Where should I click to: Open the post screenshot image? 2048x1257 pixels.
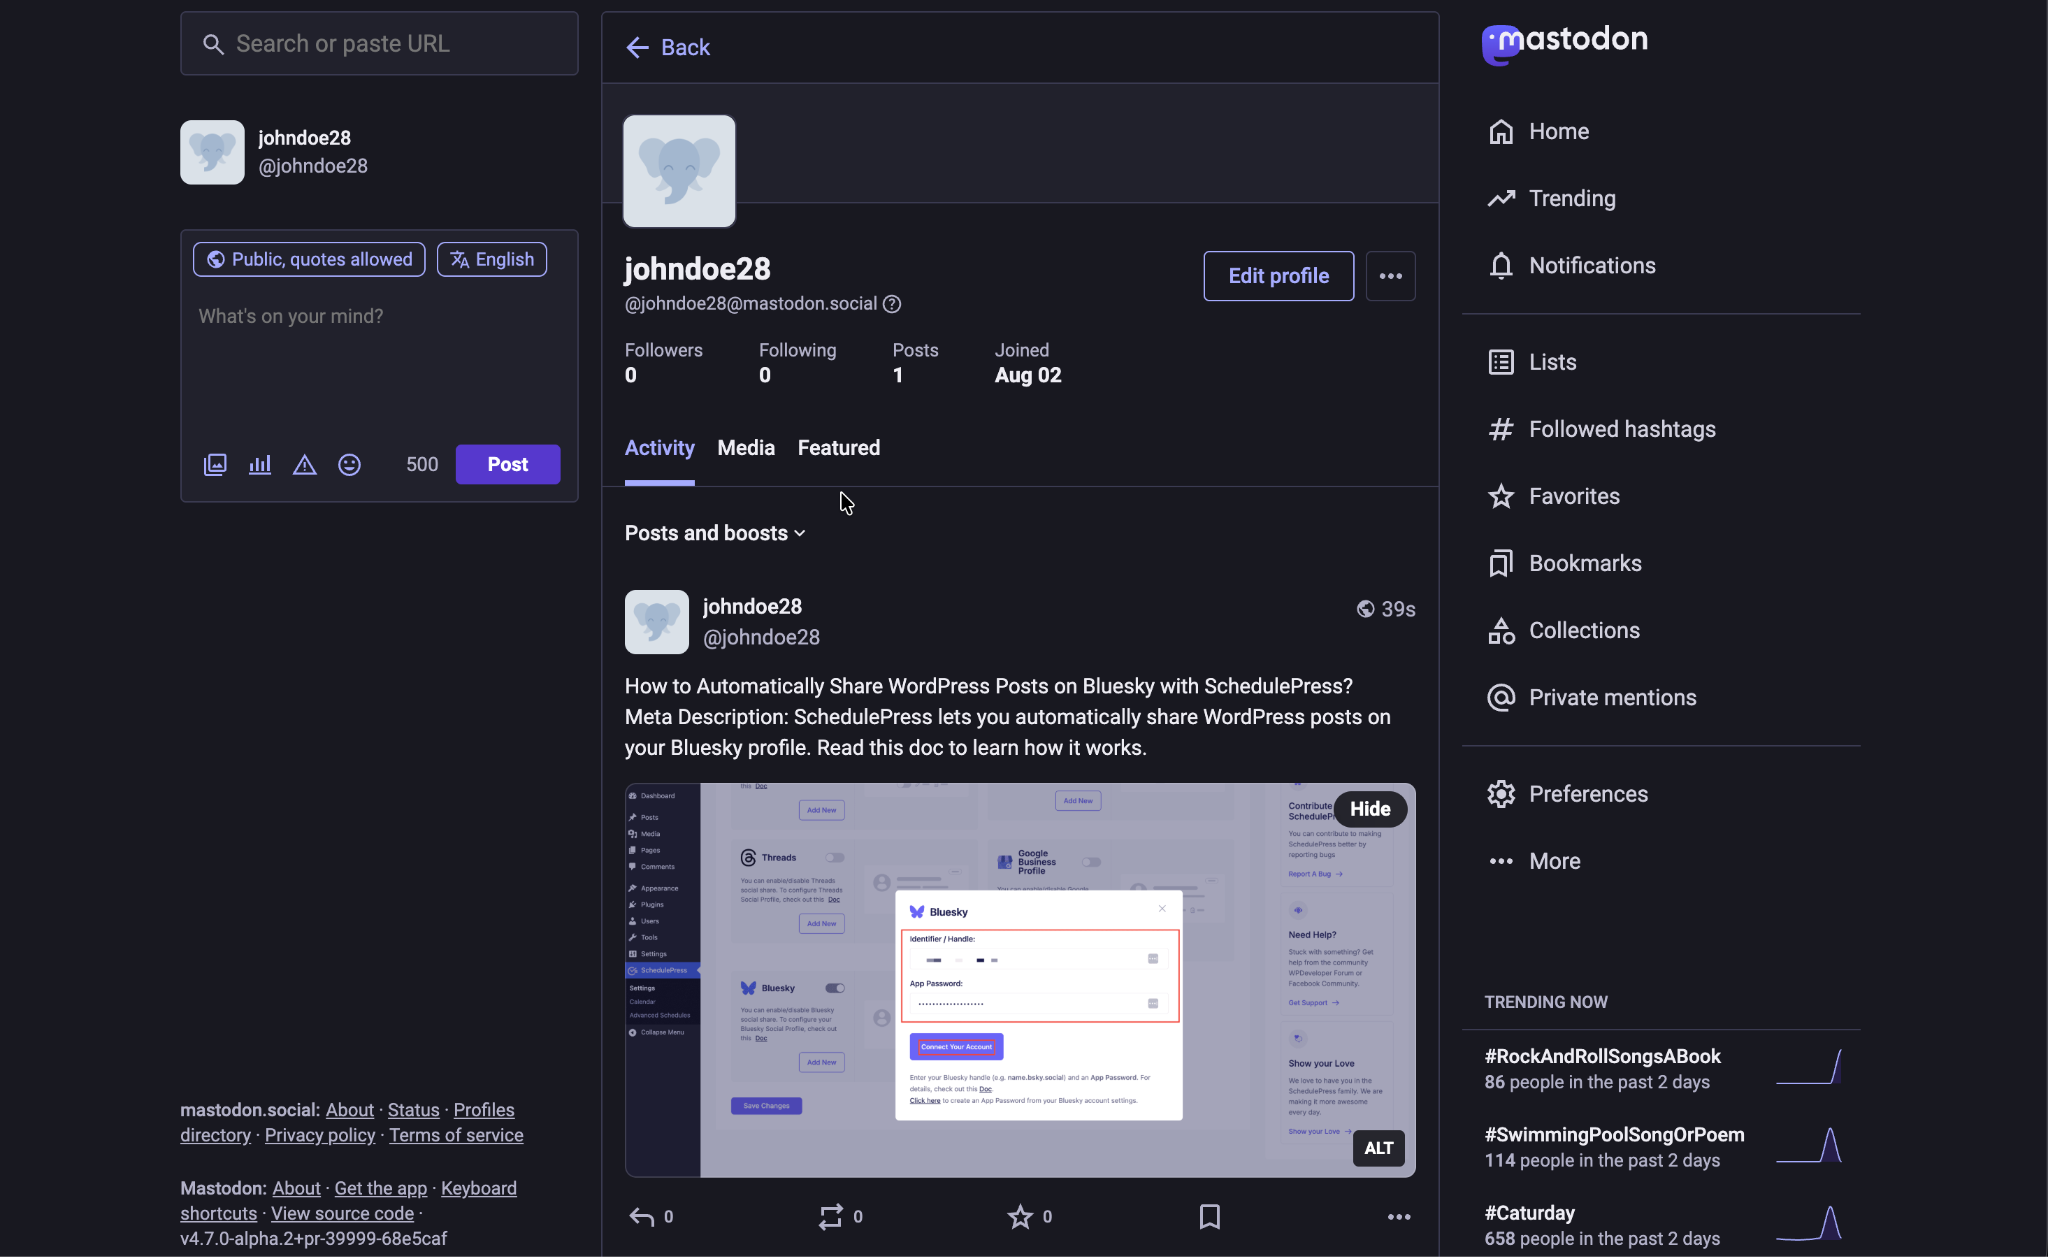pyautogui.click(x=1020, y=981)
